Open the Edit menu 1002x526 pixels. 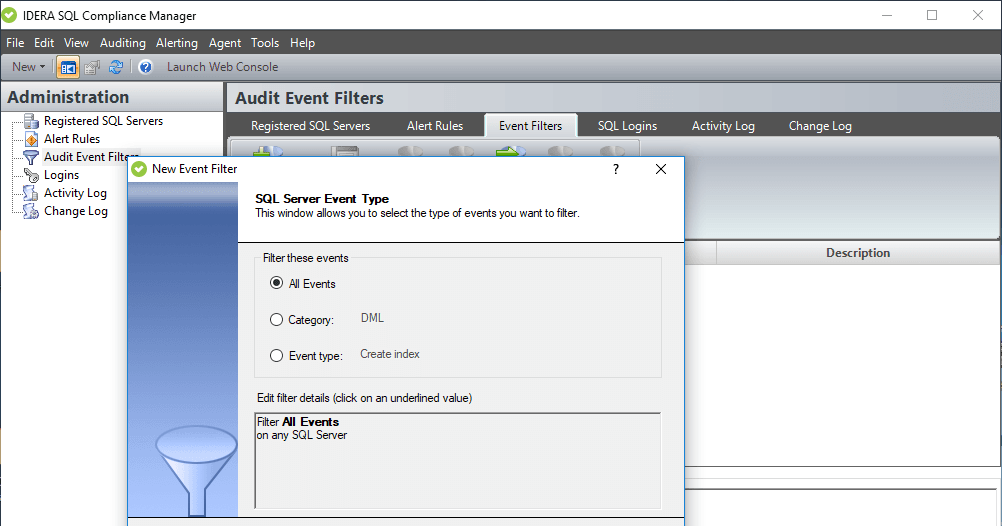click(44, 43)
